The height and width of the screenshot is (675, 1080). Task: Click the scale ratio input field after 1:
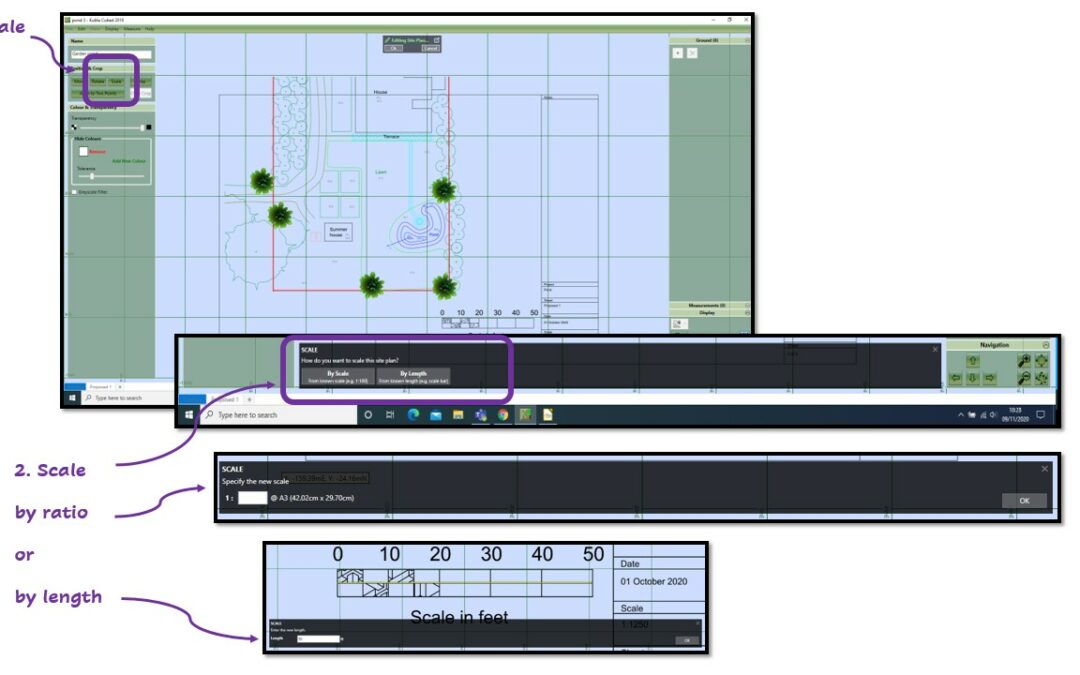[252, 498]
